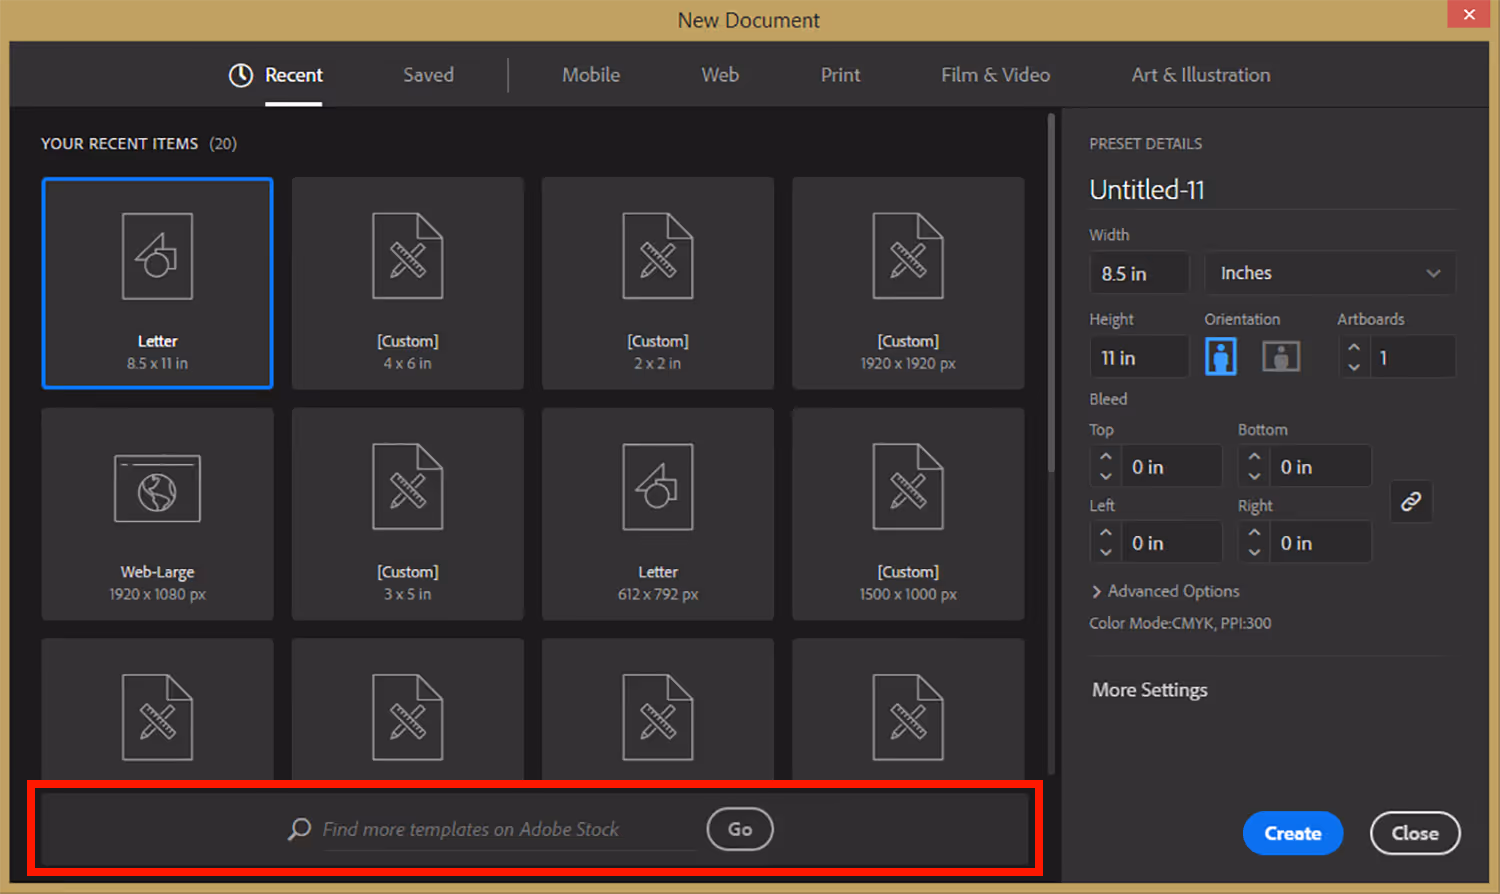Click the Left bleed input field
Image resolution: width=1500 pixels, height=894 pixels.
coord(1171,543)
